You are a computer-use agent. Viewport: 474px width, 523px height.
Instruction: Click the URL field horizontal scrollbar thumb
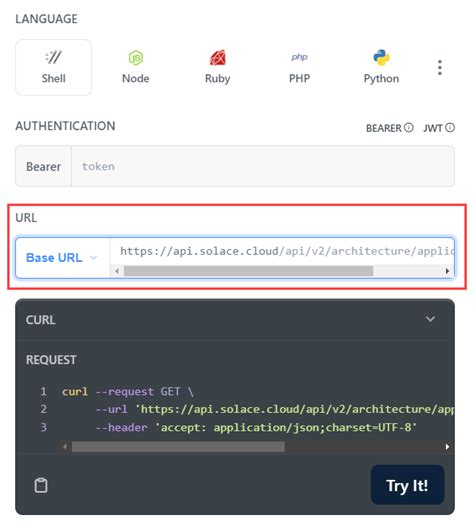(249, 271)
